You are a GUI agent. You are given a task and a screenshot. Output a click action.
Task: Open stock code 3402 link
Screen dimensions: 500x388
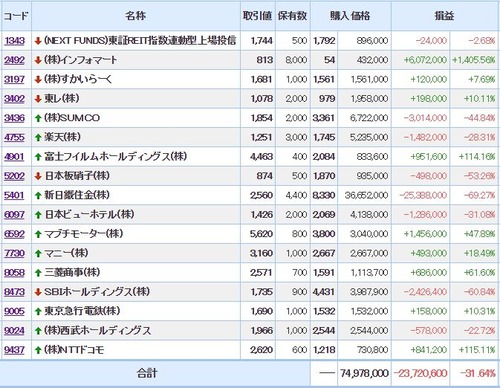pyautogui.click(x=14, y=99)
